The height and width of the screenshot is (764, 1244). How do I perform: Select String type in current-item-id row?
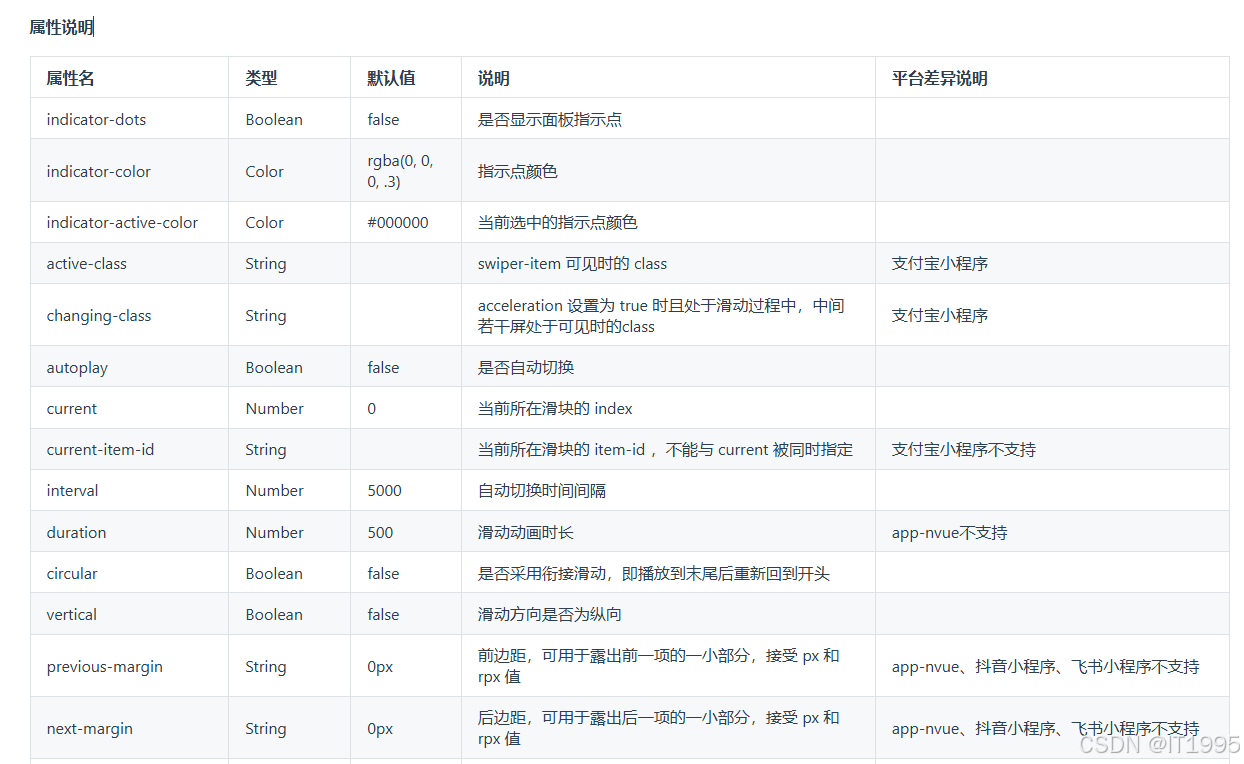266,449
